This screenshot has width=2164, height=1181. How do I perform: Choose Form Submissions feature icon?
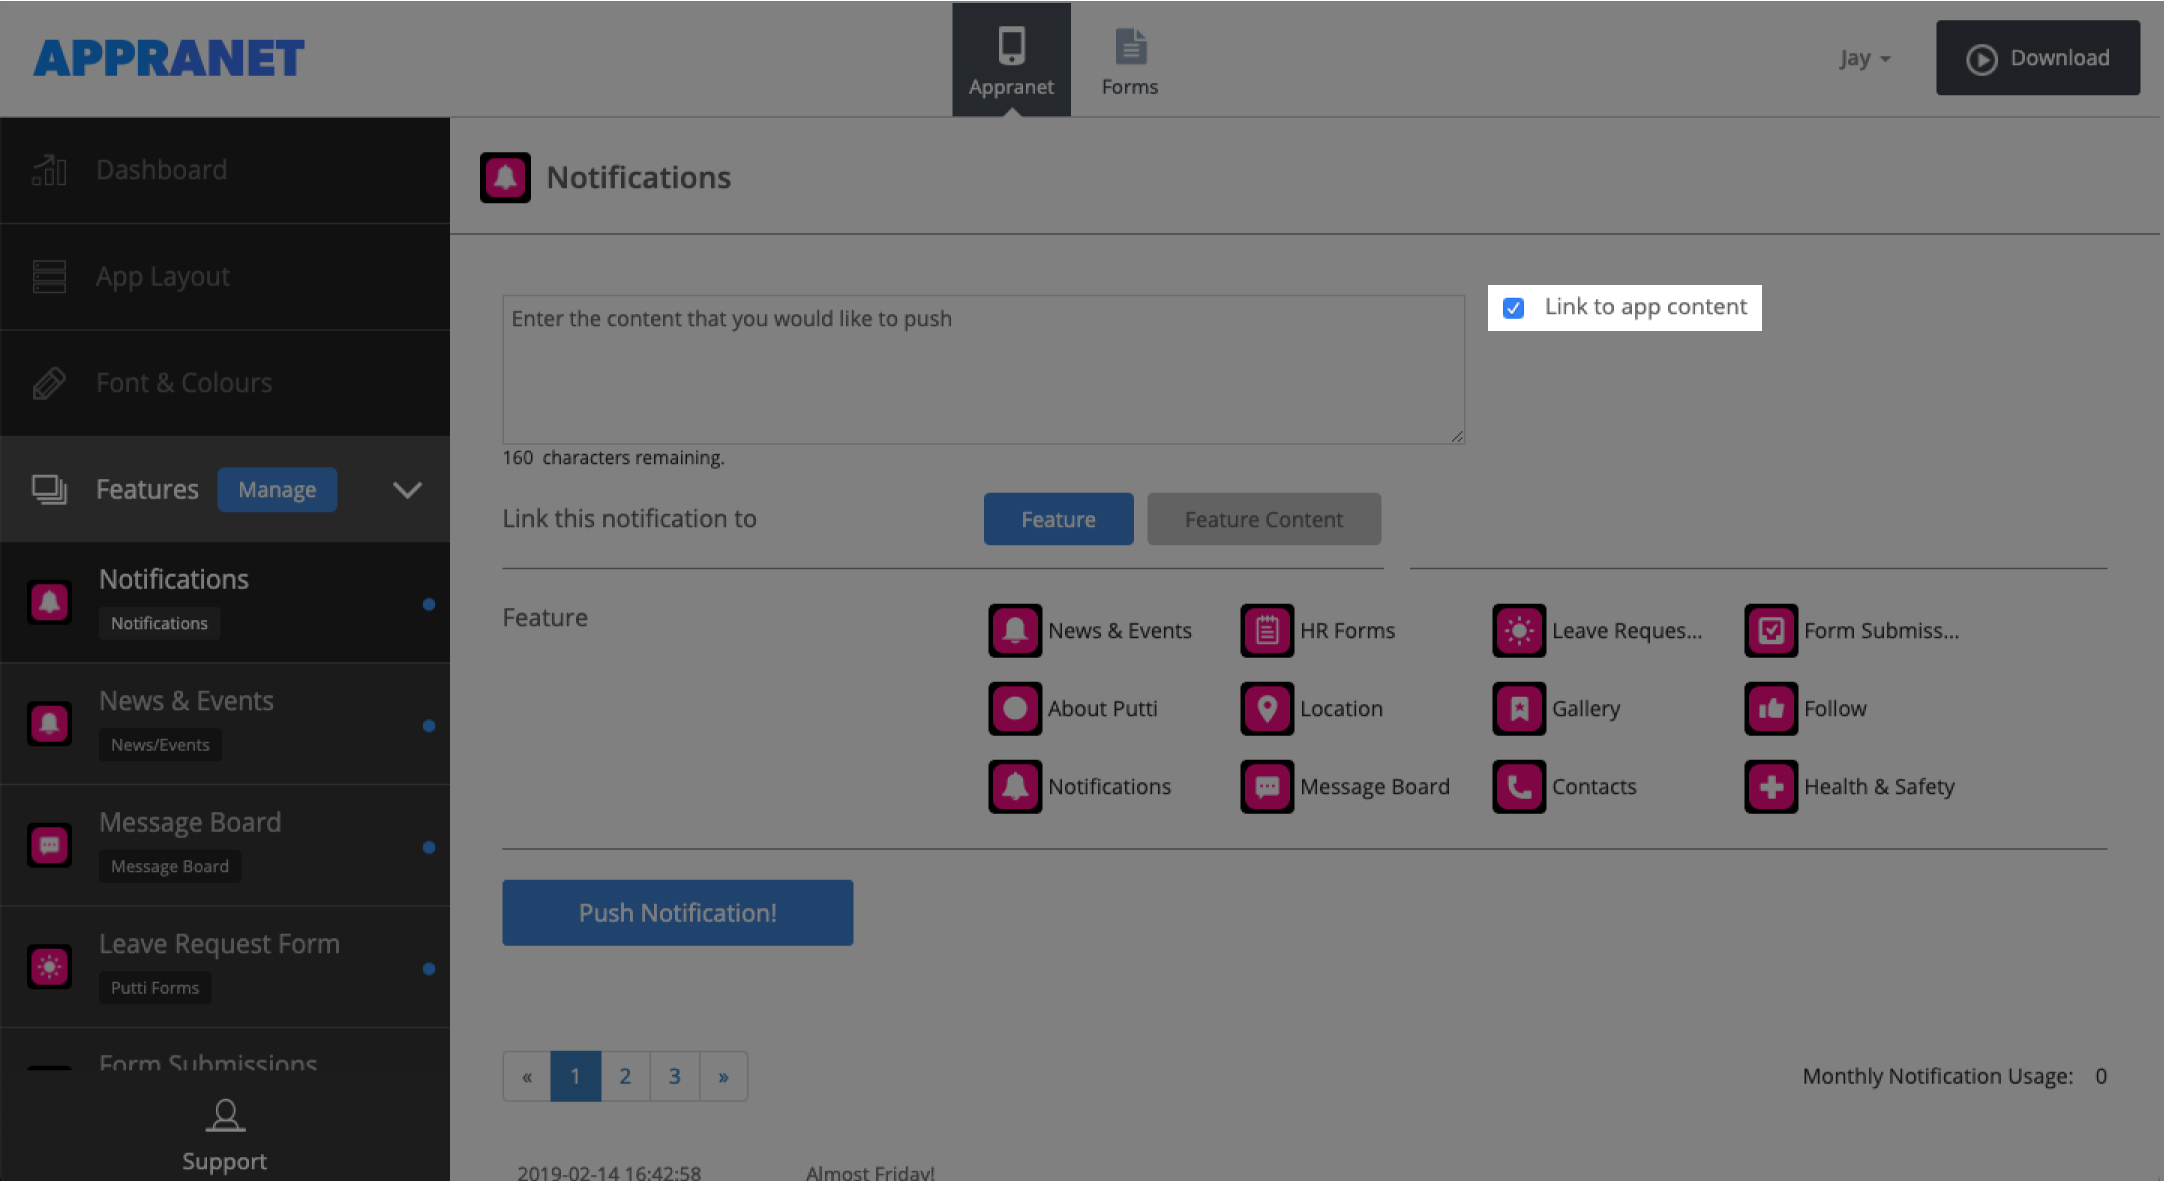(1771, 631)
